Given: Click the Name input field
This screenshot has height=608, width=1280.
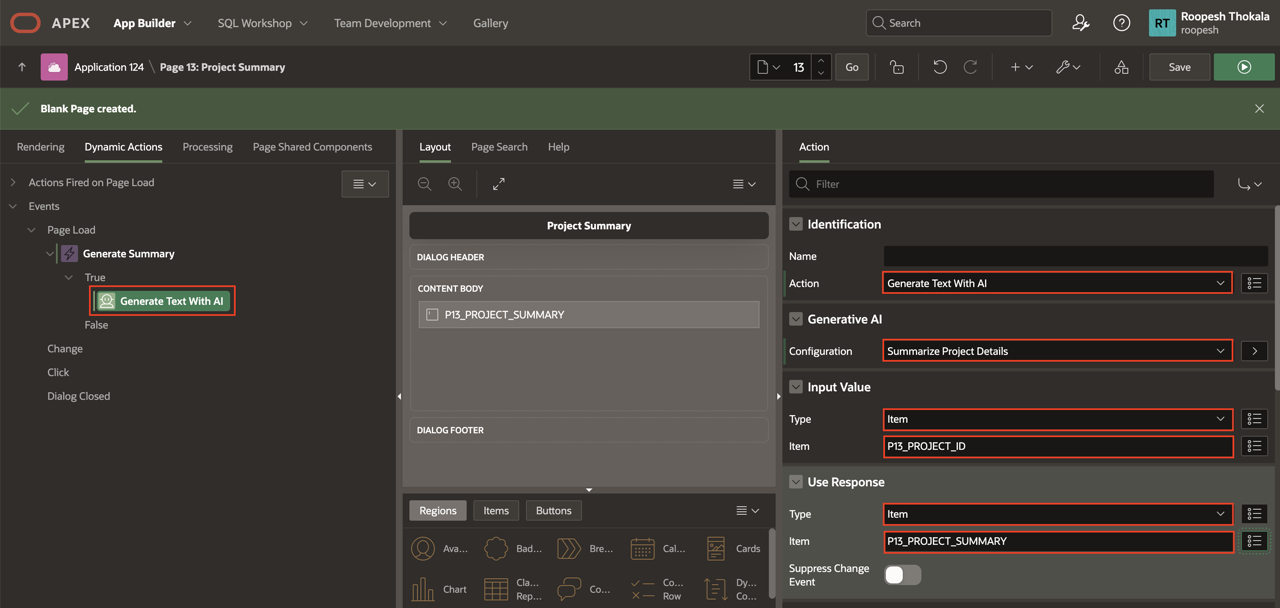Looking at the screenshot, I should point(1075,256).
